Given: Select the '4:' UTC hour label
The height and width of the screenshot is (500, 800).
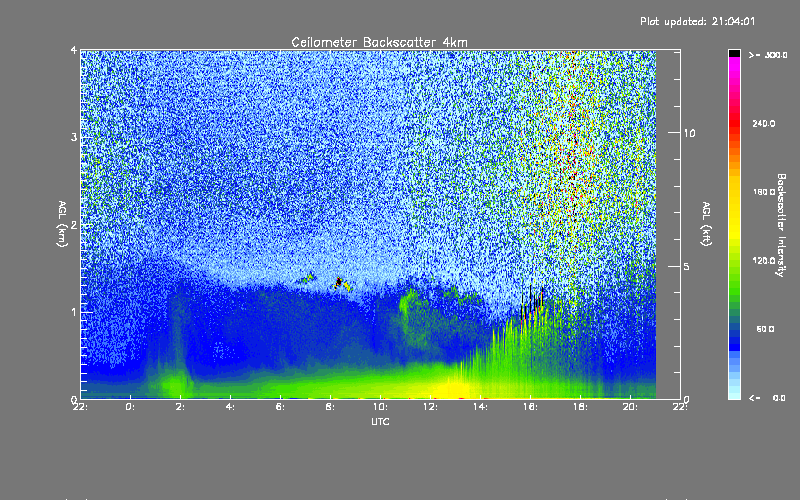Looking at the screenshot, I should click(x=230, y=407).
